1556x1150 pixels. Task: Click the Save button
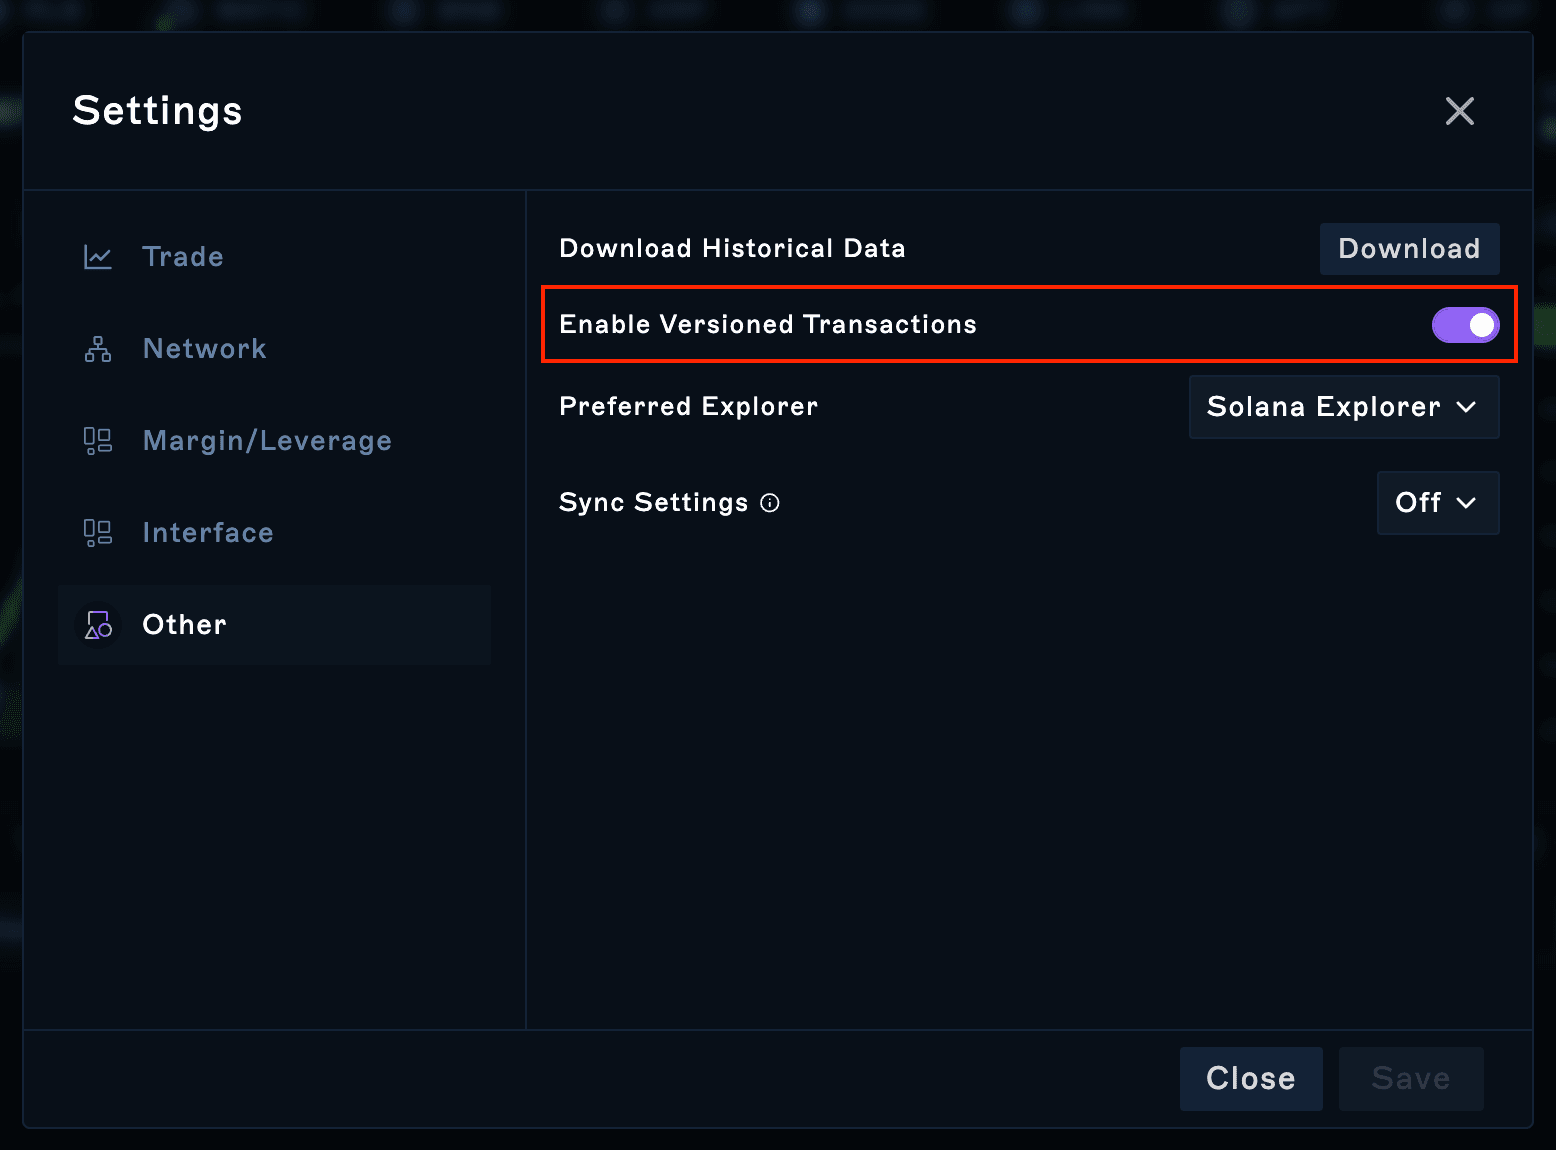pyautogui.click(x=1410, y=1078)
